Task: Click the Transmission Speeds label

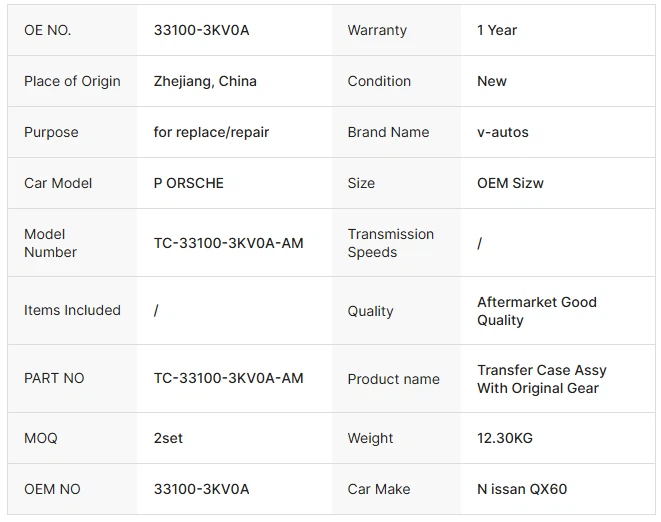Action: coord(390,243)
